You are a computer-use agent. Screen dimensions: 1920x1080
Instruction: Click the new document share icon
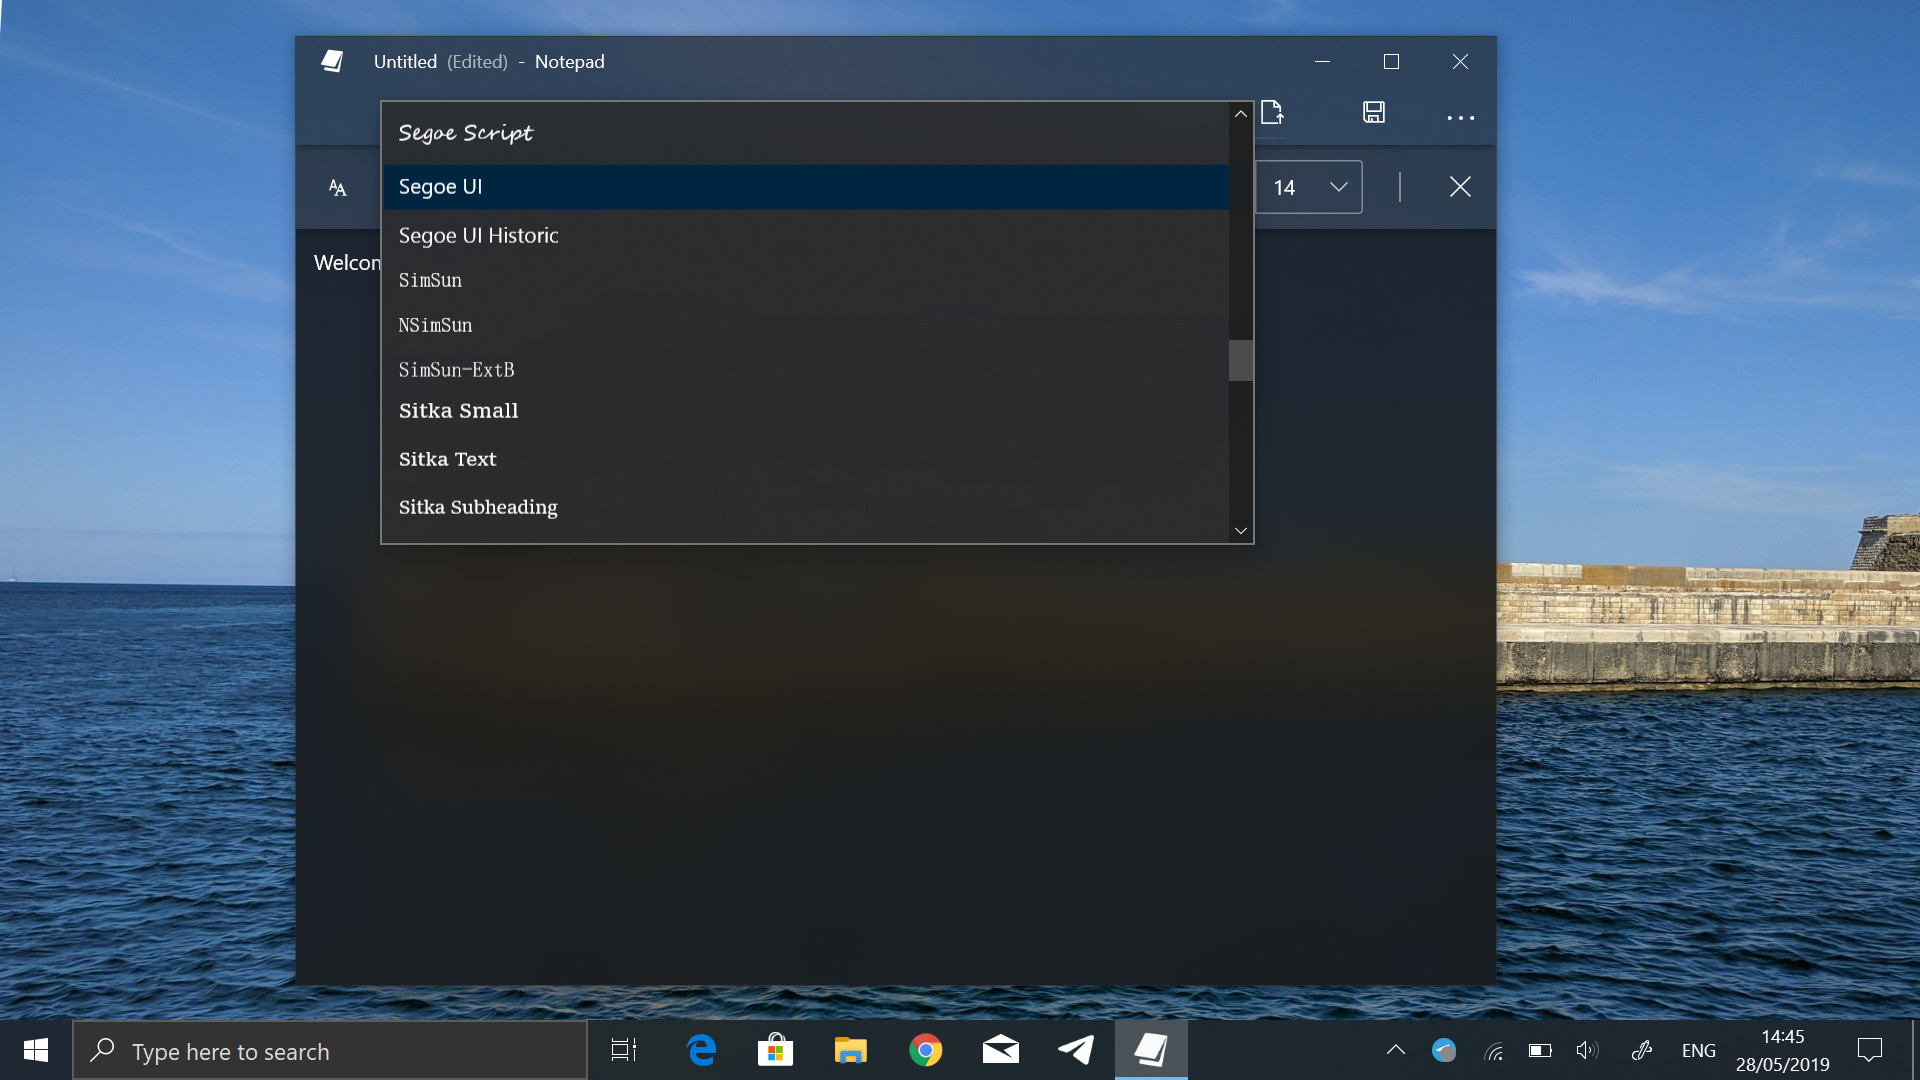1272,113
